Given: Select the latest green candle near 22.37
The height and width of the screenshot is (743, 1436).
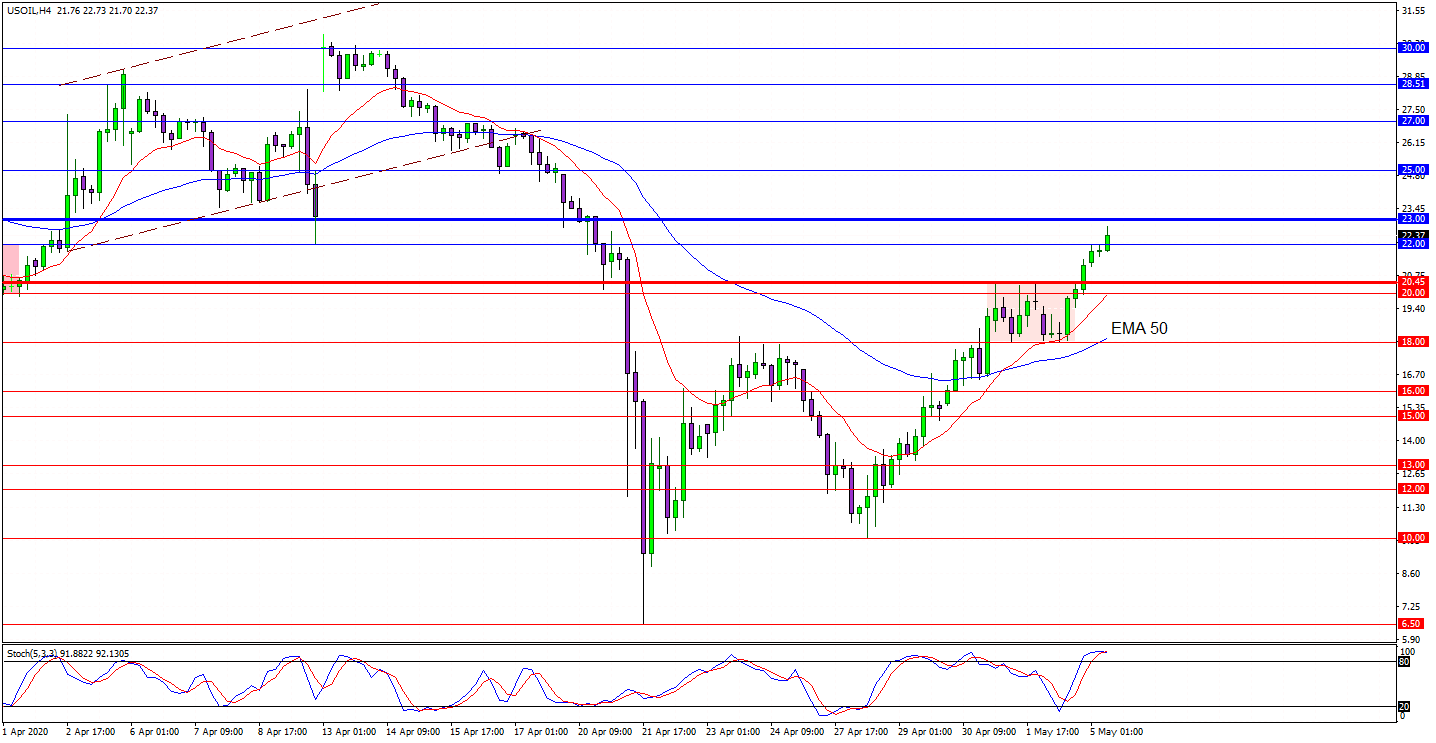Looking at the screenshot, I should [1107, 242].
